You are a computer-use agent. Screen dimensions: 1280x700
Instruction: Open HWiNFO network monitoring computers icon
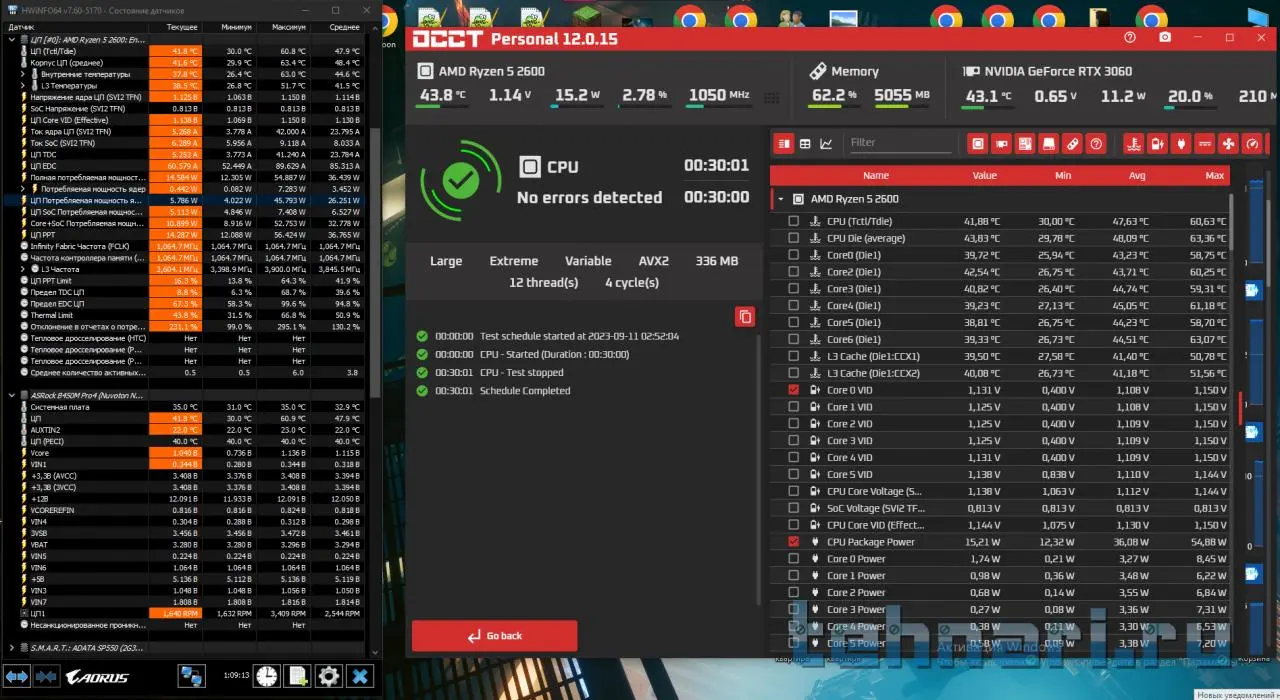point(191,676)
